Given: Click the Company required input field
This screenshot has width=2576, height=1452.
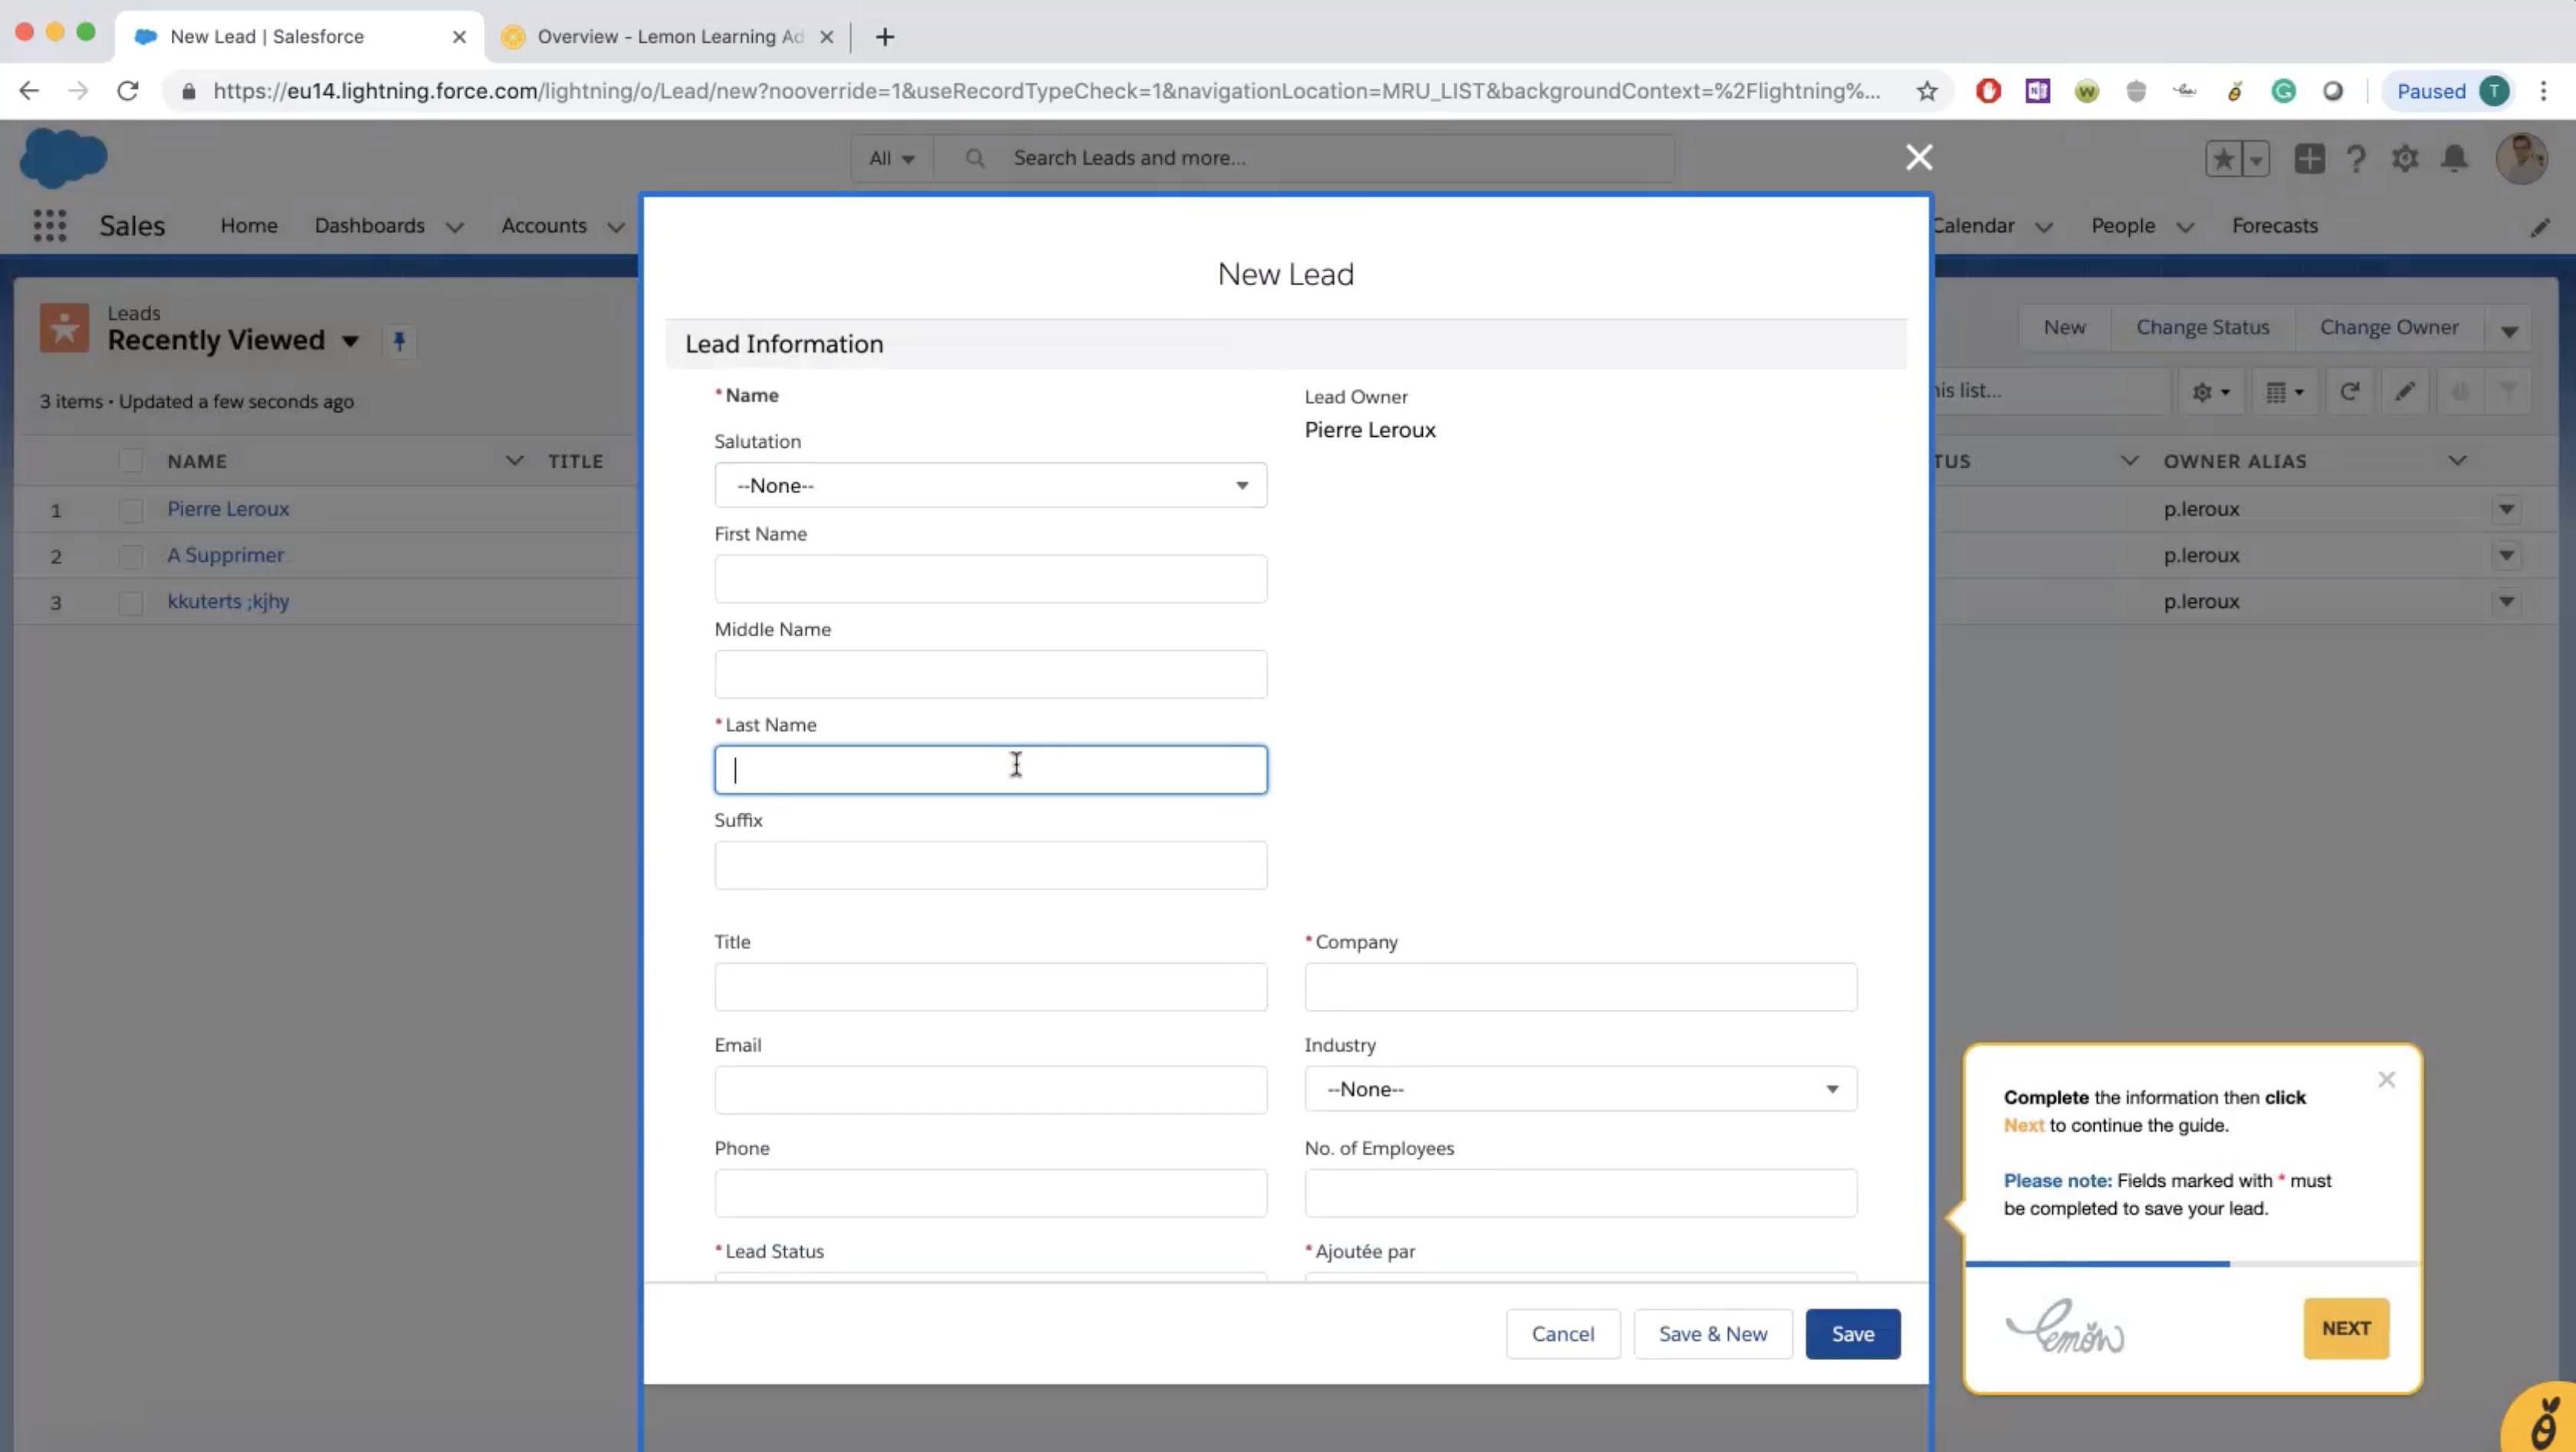Looking at the screenshot, I should tap(1580, 987).
